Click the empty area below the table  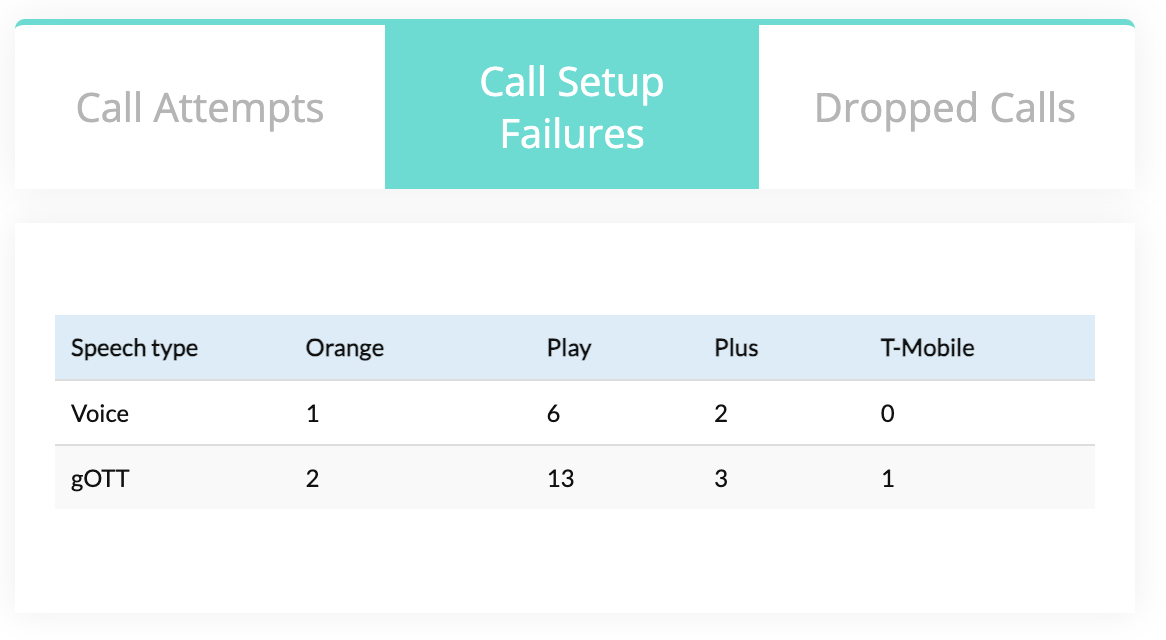(x=575, y=561)
